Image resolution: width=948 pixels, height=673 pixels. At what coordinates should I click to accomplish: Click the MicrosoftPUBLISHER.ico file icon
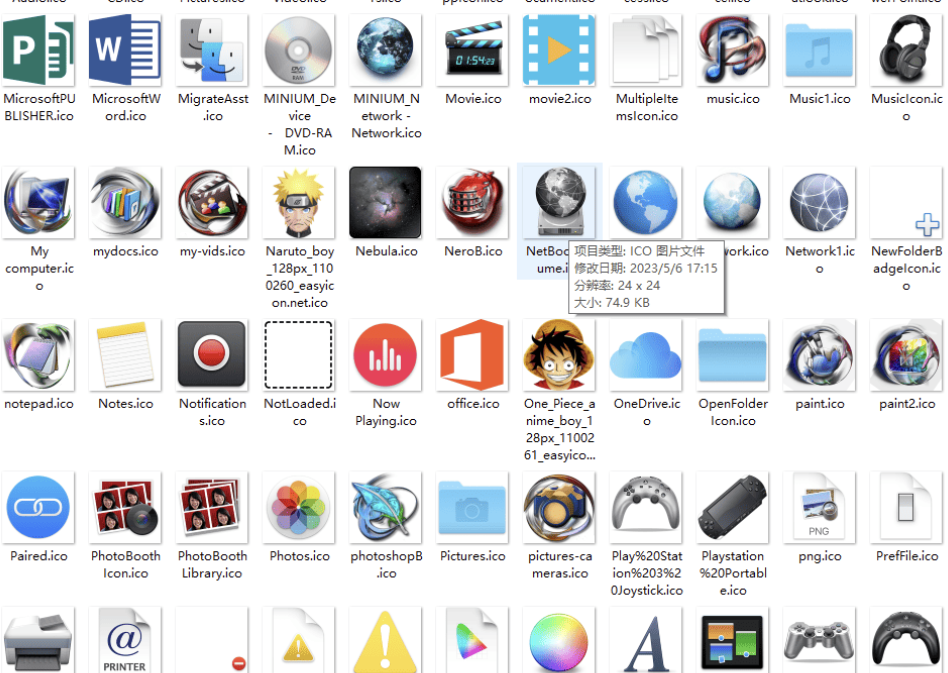point(39,50)
